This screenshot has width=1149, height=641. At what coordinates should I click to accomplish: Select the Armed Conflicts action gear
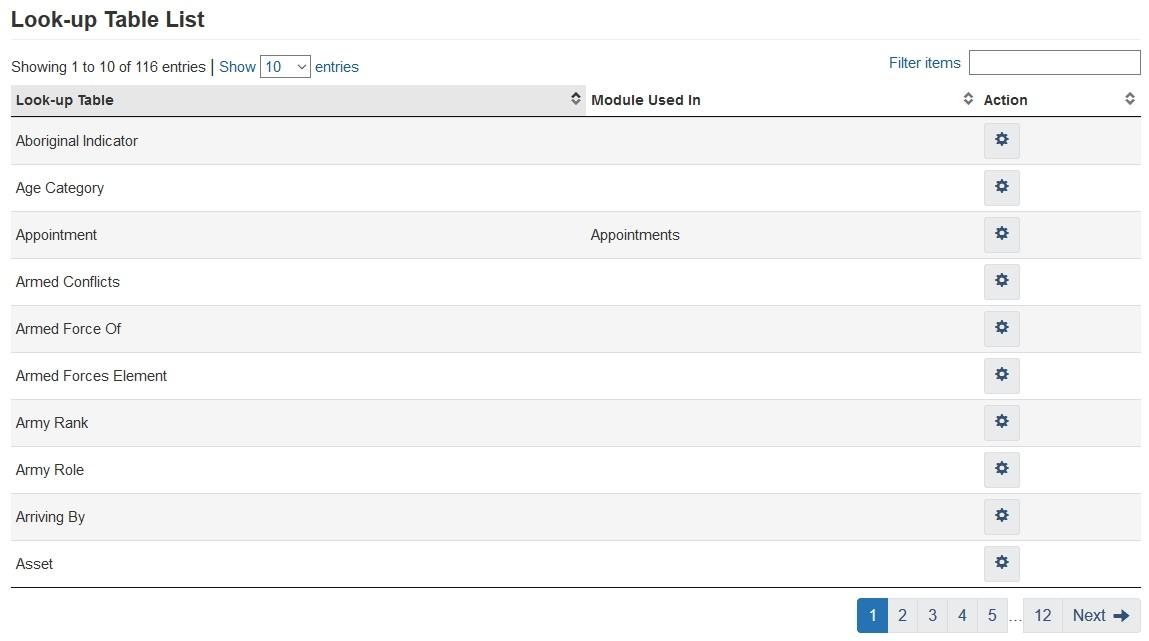1001,281
